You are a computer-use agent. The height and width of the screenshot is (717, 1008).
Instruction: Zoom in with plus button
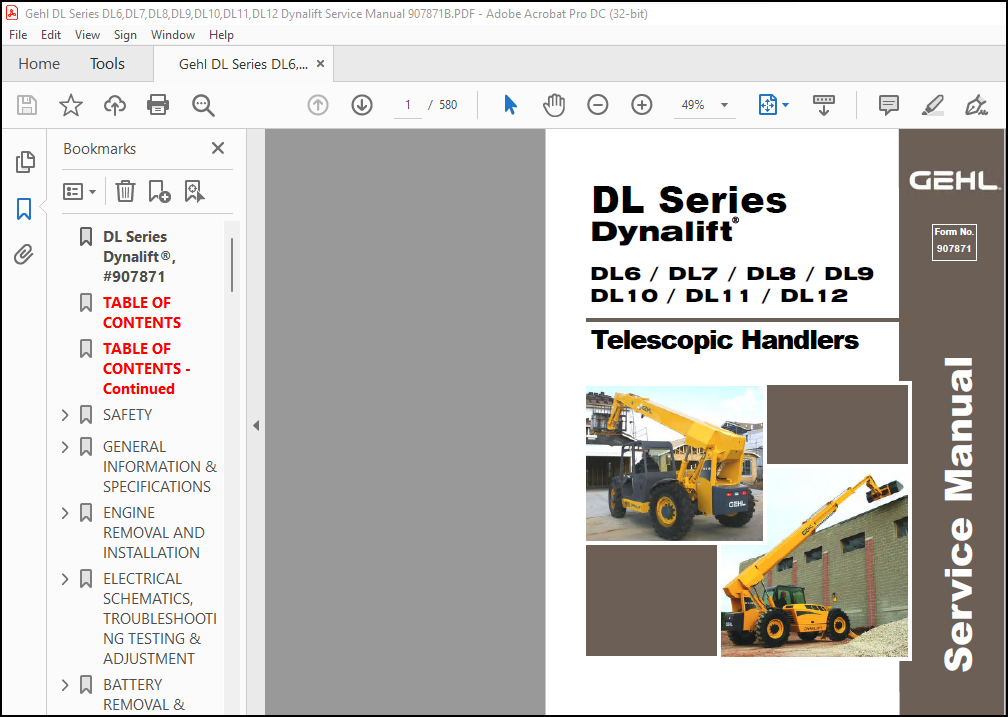coord(642,105)
